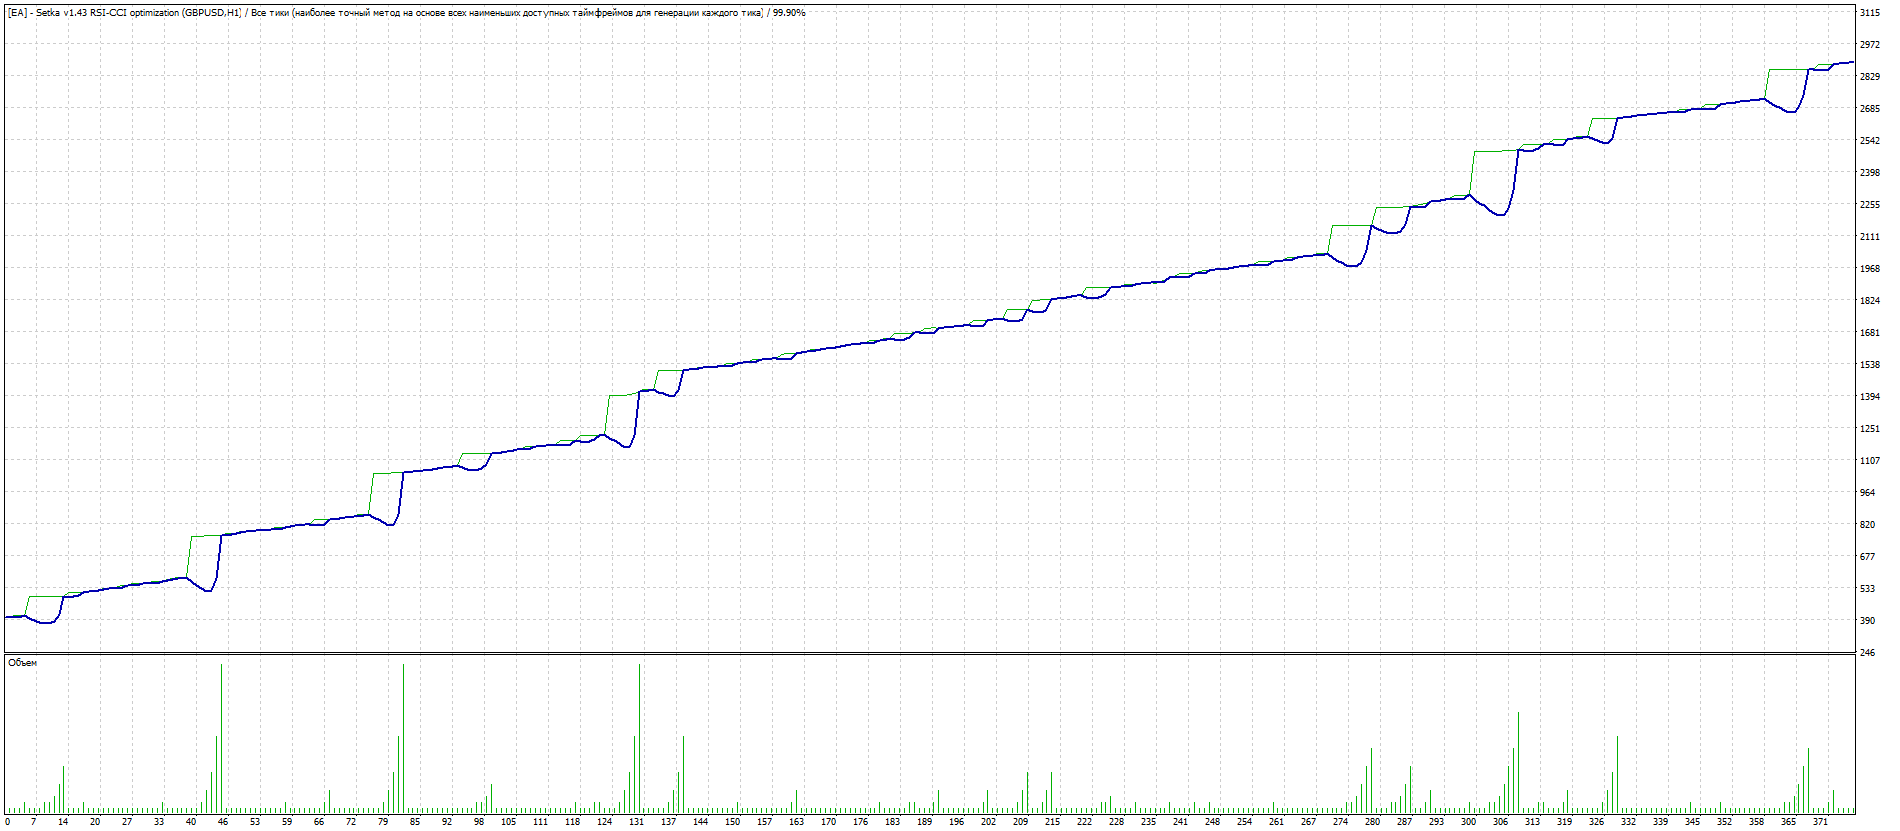Select the 1824 balance axis label
This screenshot has width=1900, height=831.
point(1870,301)
